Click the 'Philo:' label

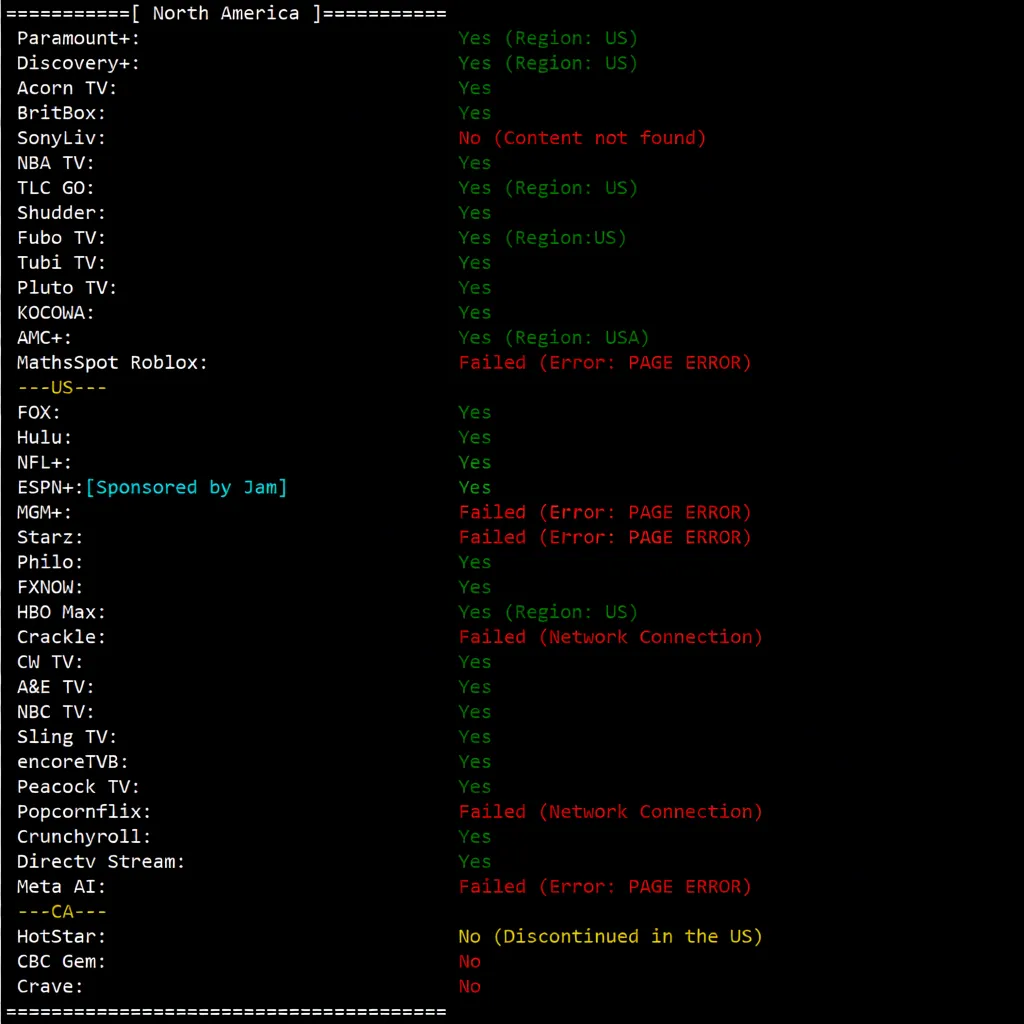[x=50, y=562]
